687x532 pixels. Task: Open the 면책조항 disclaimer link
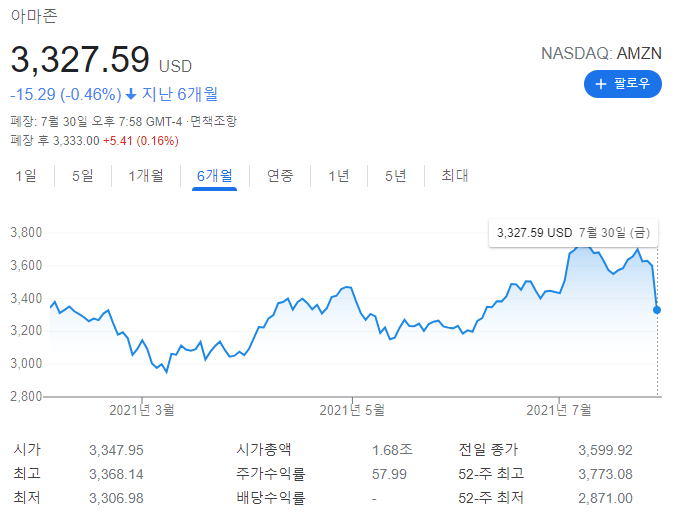point(213,121)
